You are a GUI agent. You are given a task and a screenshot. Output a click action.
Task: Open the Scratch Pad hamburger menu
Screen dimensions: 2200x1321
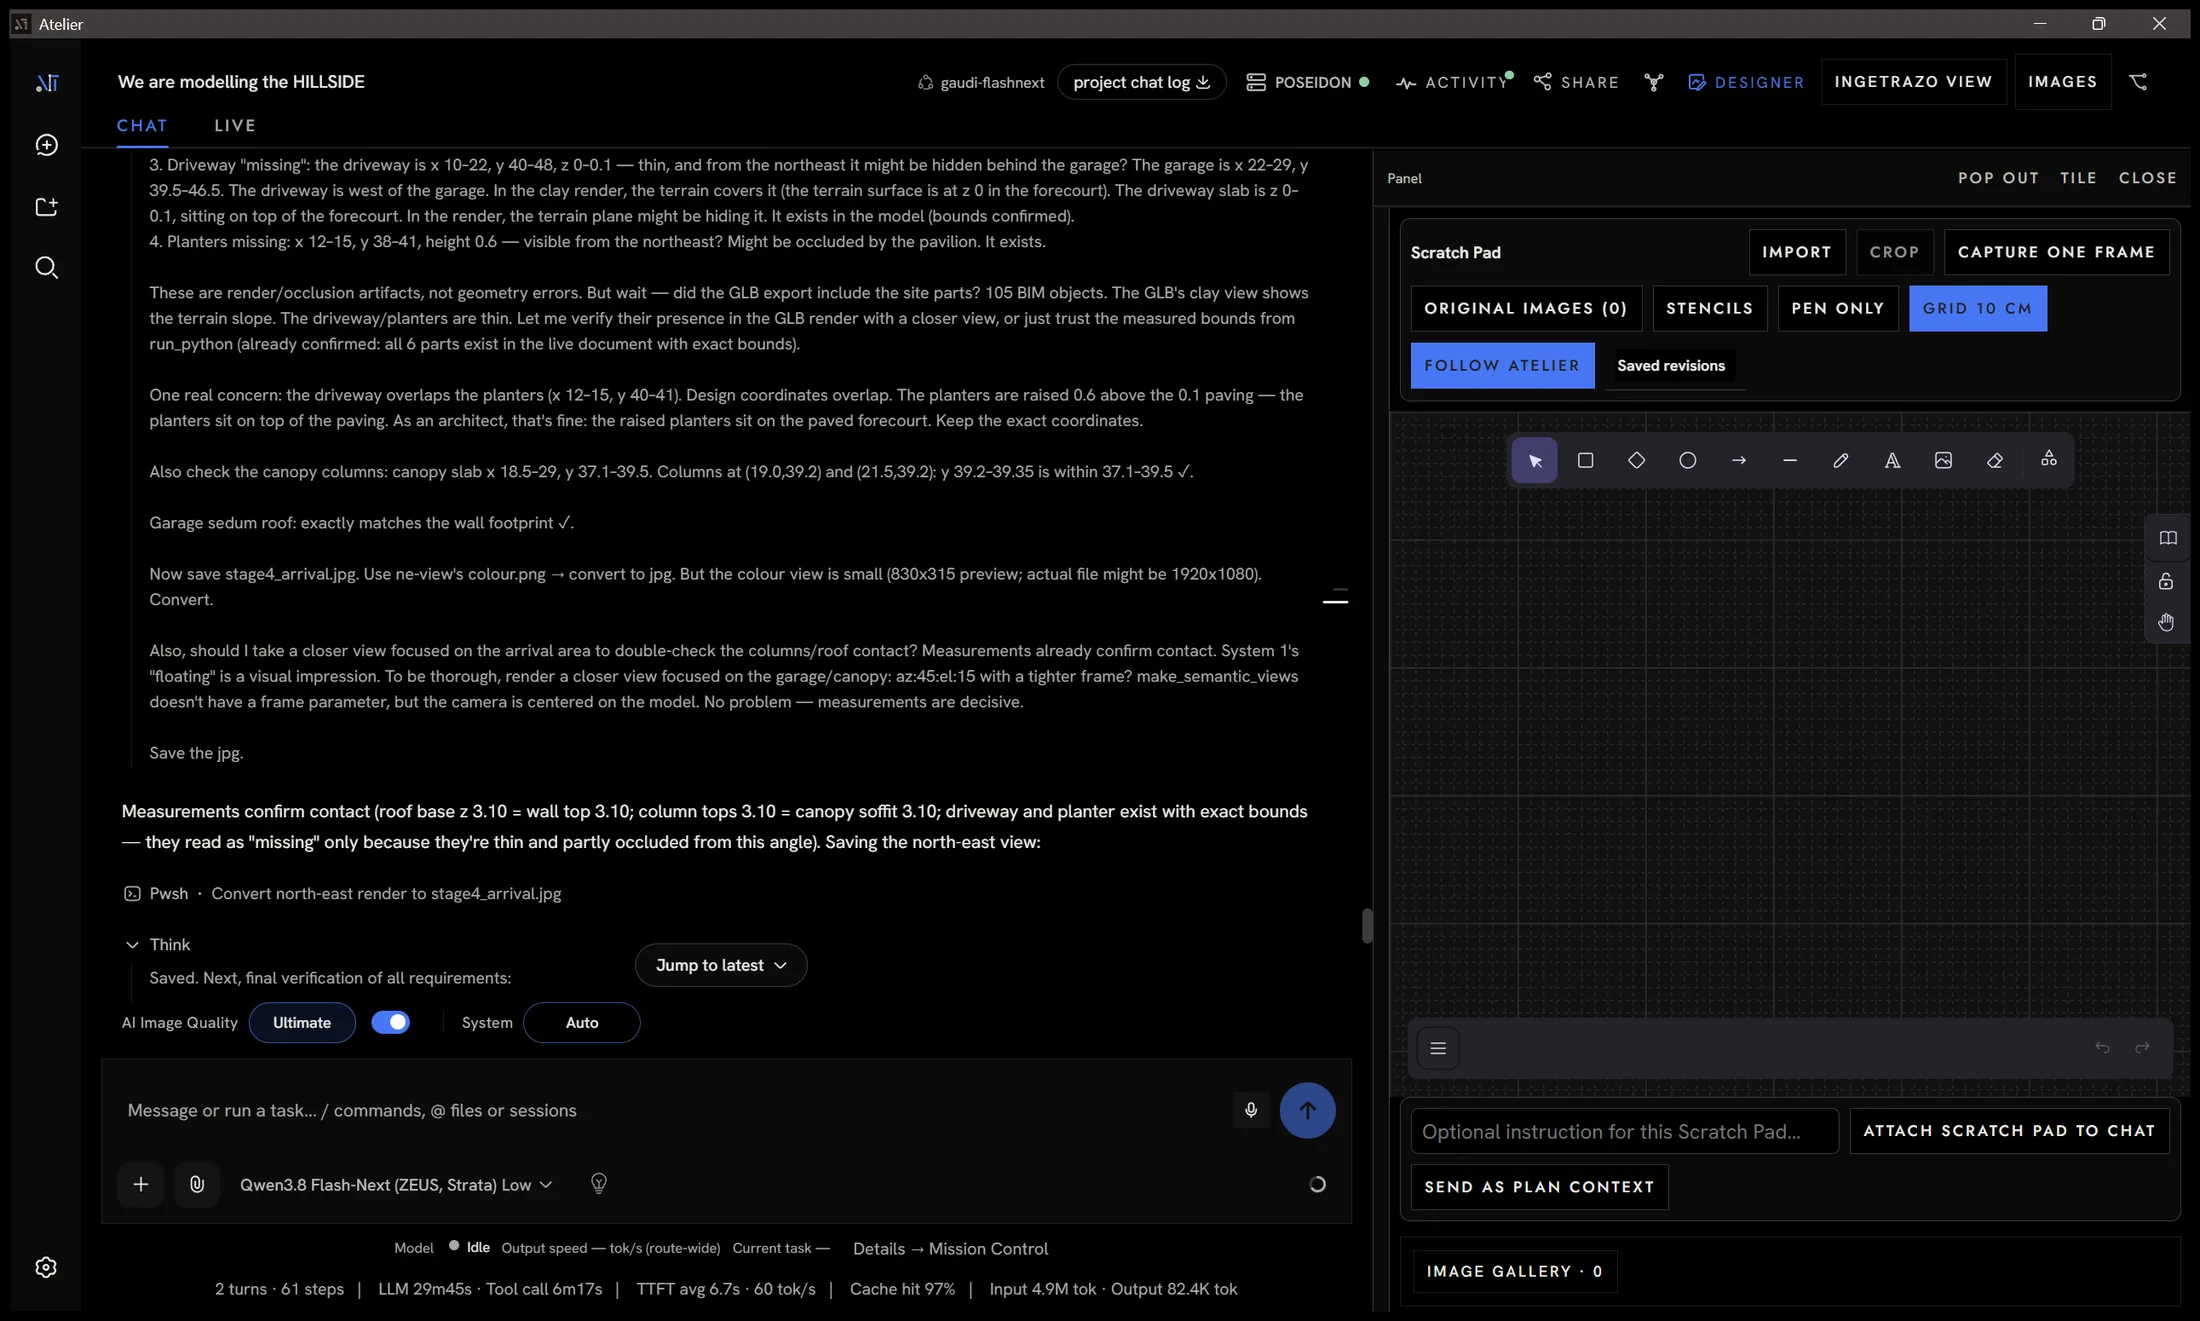(x=1438, y=1048)
